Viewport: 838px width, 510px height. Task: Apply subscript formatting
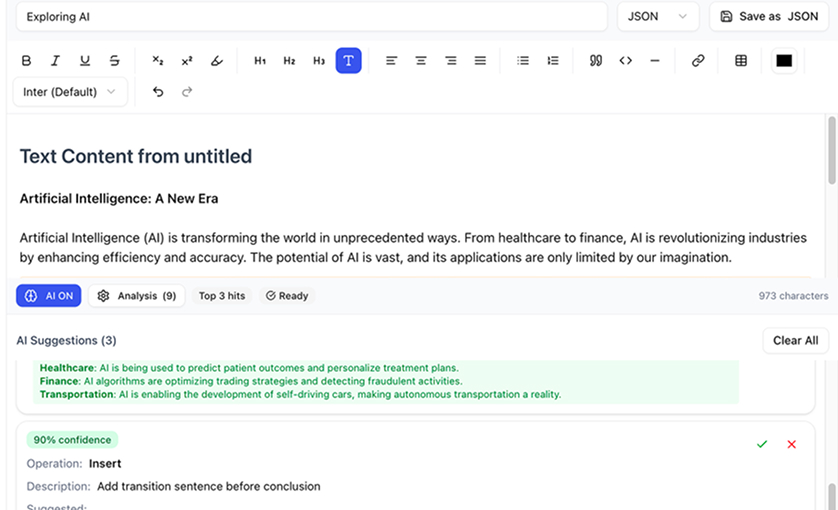point(158,61)
